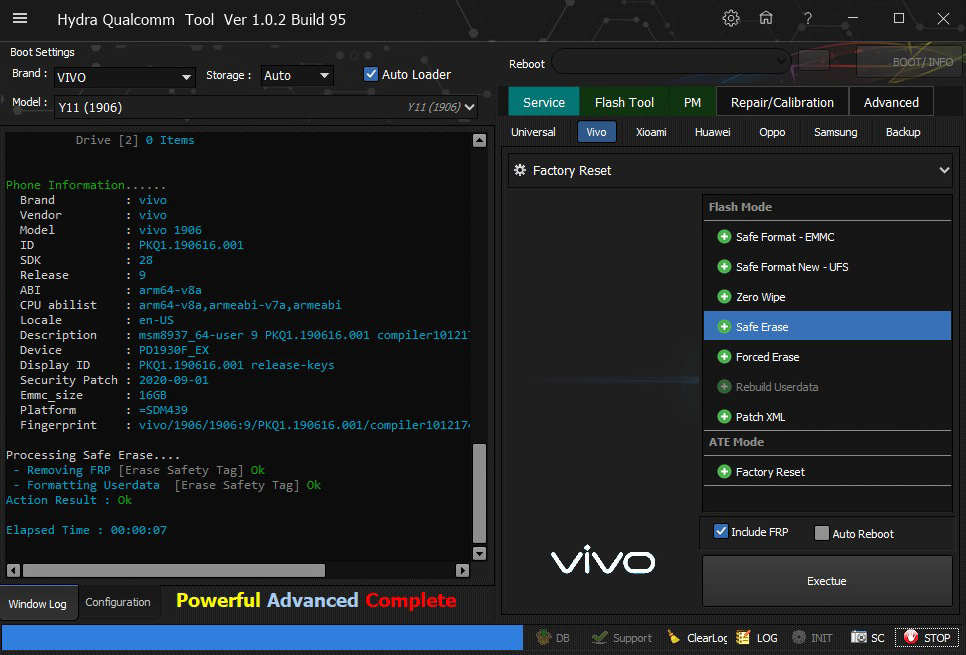966x655 pixels.
Task: Open the Advanced tab
Action: click(891, 102)
